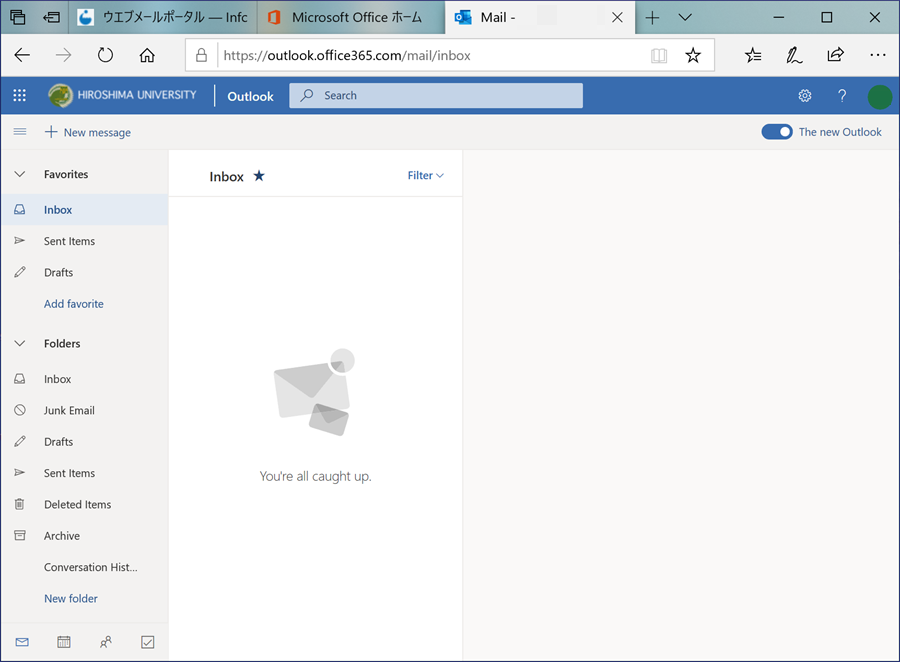Open Drafts under Folders

coord(84,442)
